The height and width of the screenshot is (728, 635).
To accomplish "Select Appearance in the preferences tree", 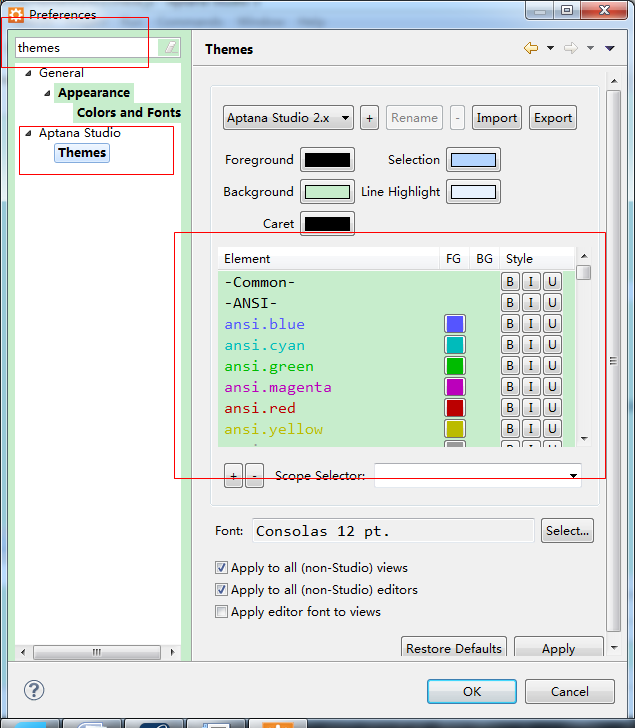I will (94, 93).
